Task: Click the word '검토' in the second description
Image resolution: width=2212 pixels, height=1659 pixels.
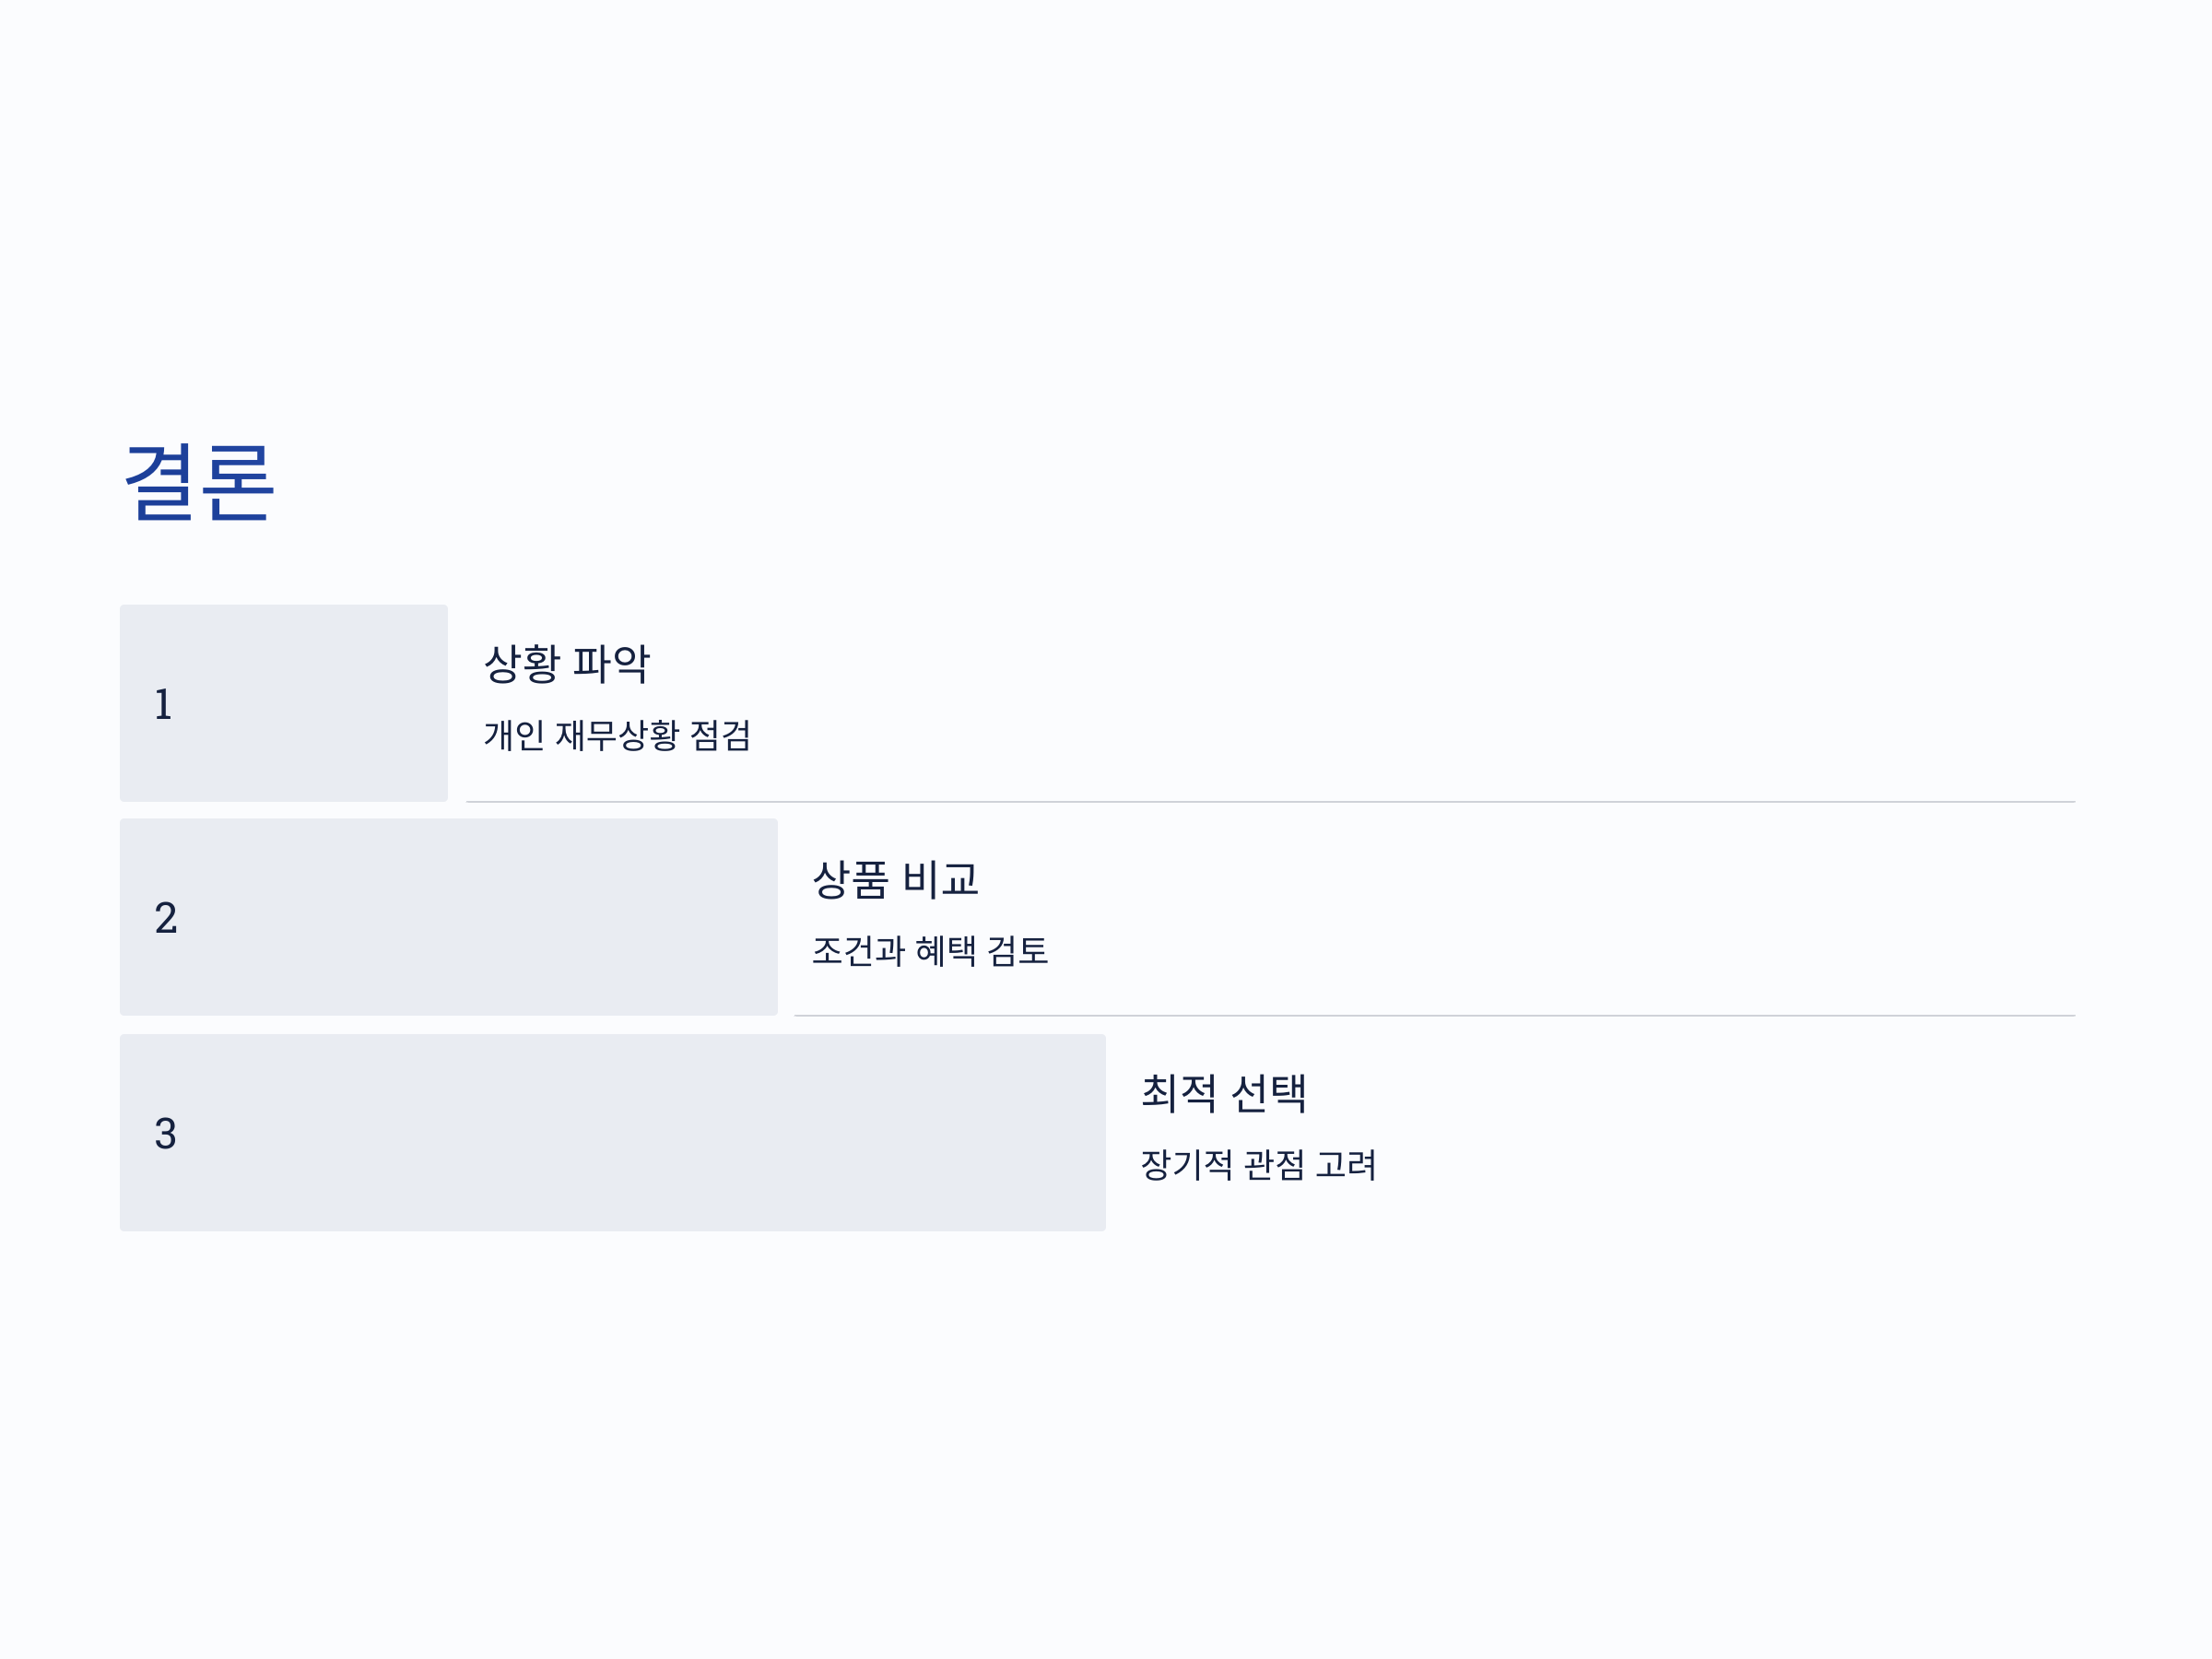Action: tap(1018, 950)
